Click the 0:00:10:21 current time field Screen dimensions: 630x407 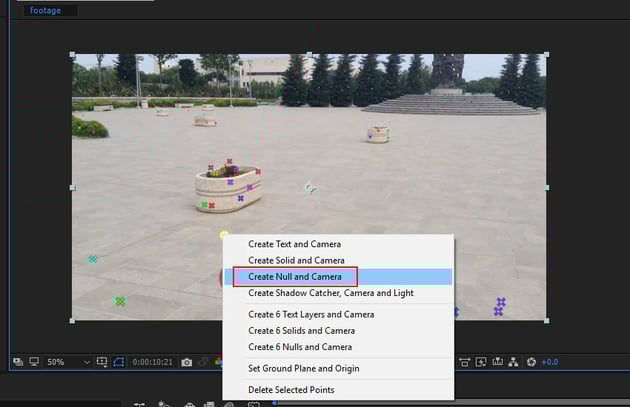pyautogui.click(x=152, y=362)
